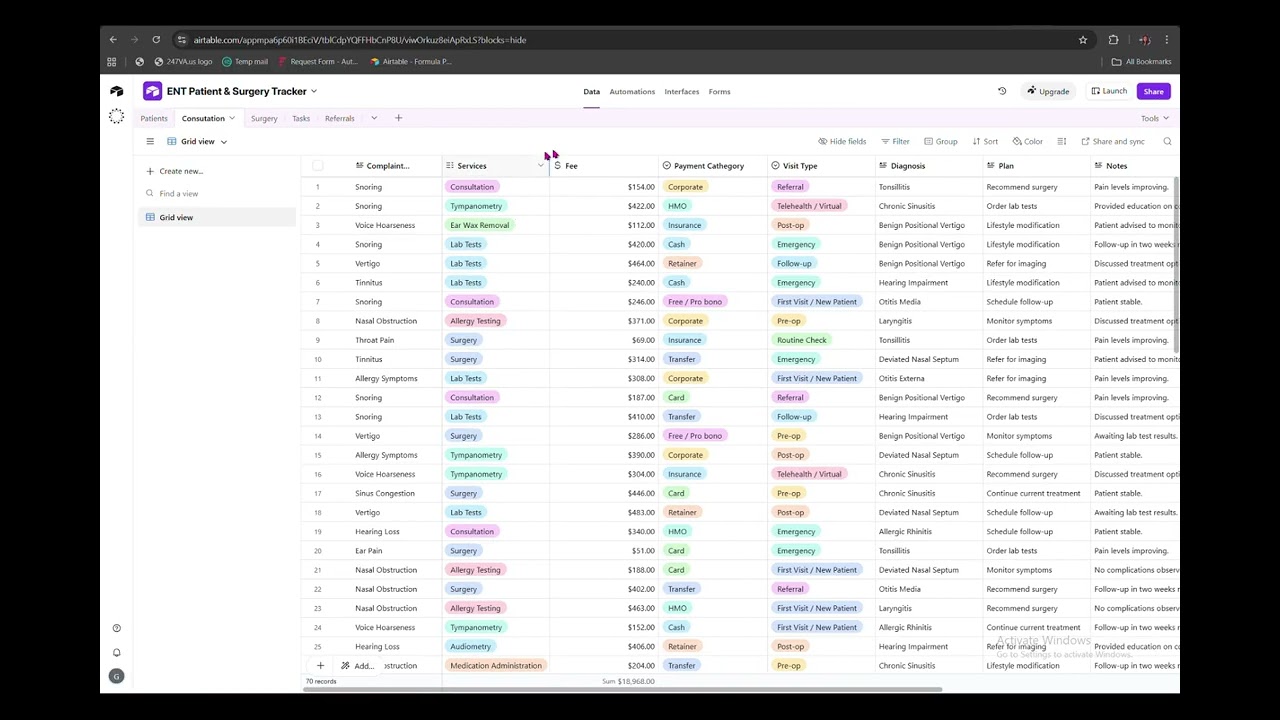The image size is (1280, 720).
Task: Open Chrome extensions puzzle icon
Action: [x=1113, y=40]
